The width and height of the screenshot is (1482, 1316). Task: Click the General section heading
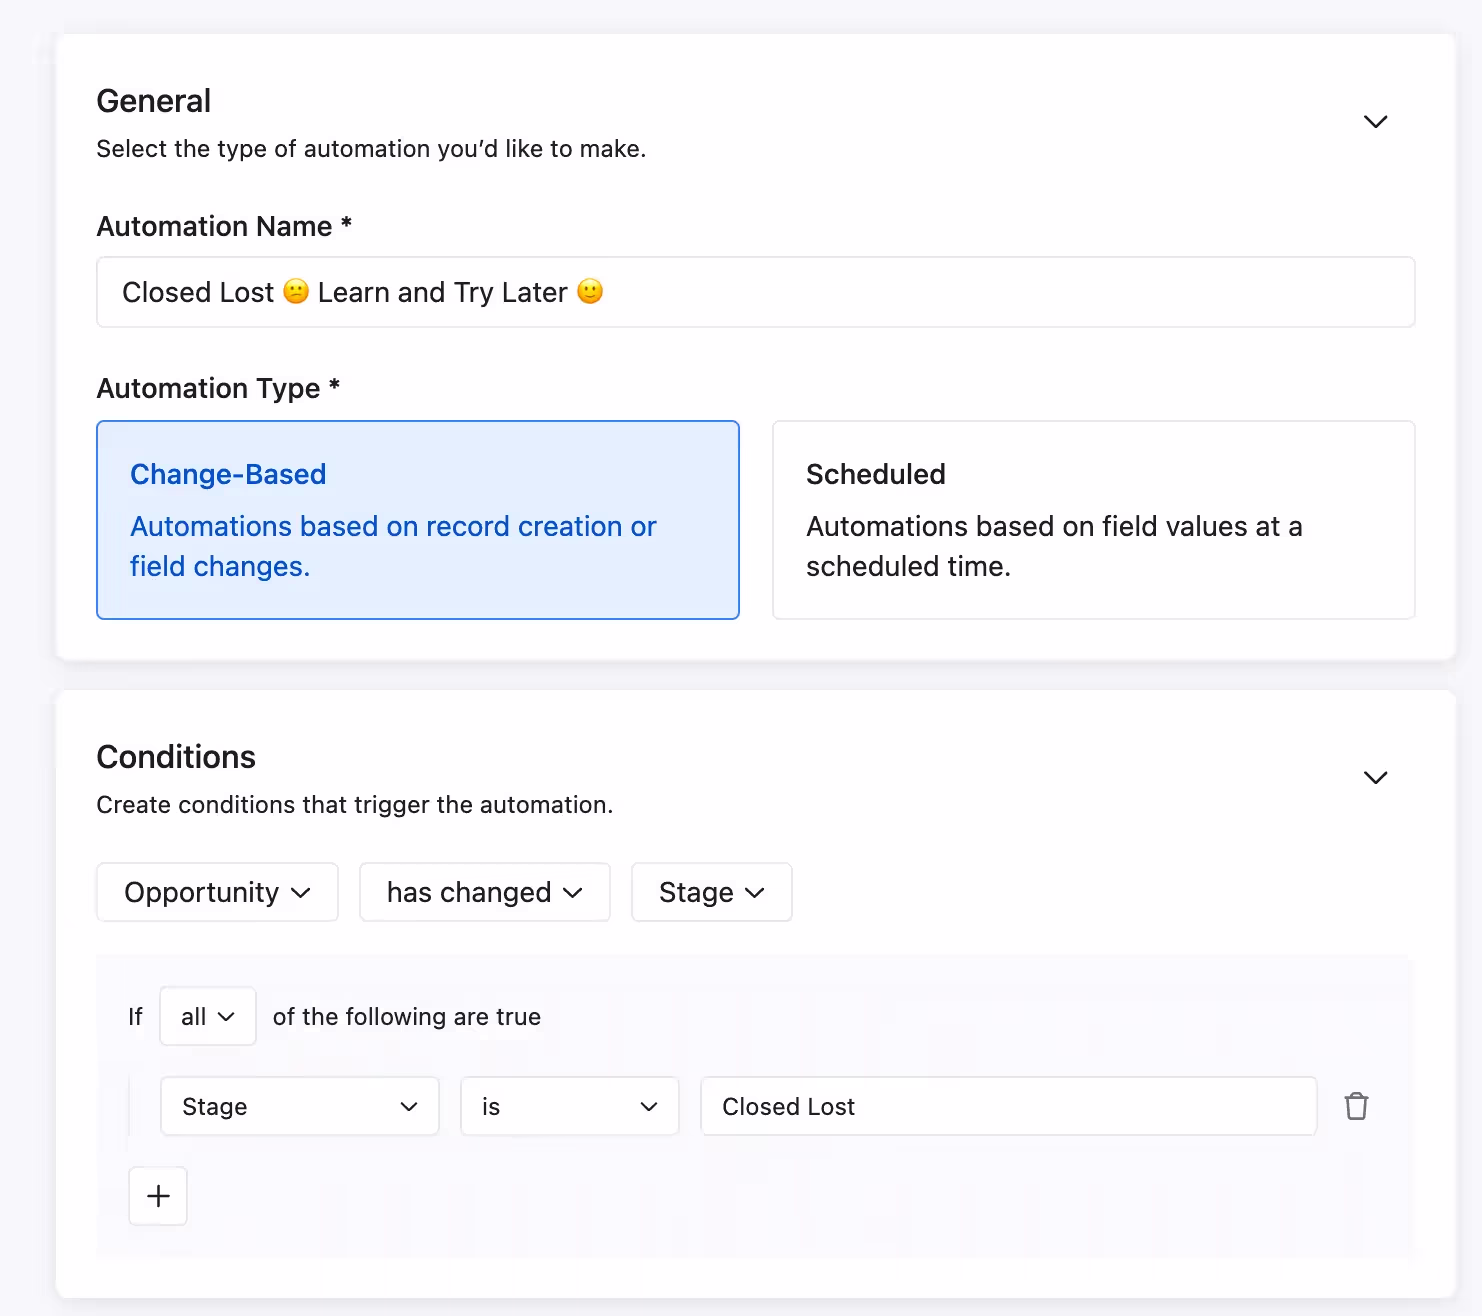[154, 101]
